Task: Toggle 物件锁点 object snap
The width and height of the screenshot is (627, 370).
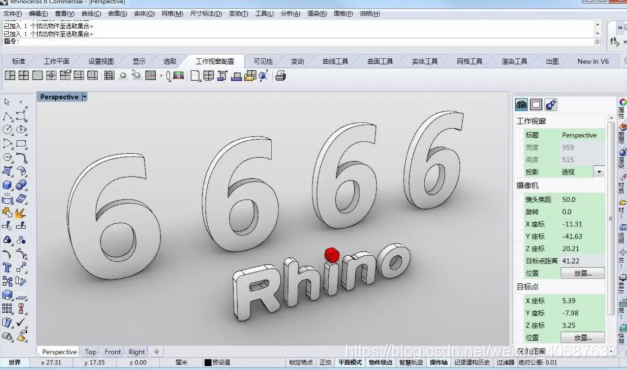Action: pos(380,362)
